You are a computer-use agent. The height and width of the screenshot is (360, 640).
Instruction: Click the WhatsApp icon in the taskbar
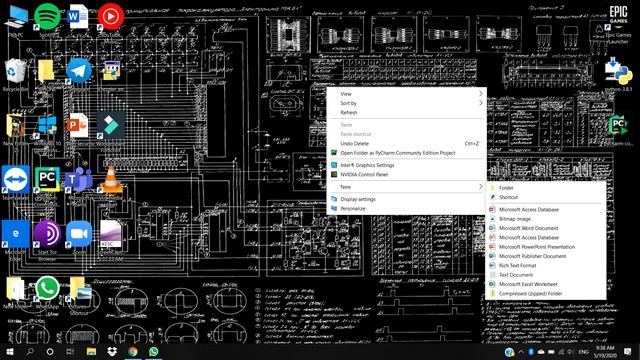153,351
